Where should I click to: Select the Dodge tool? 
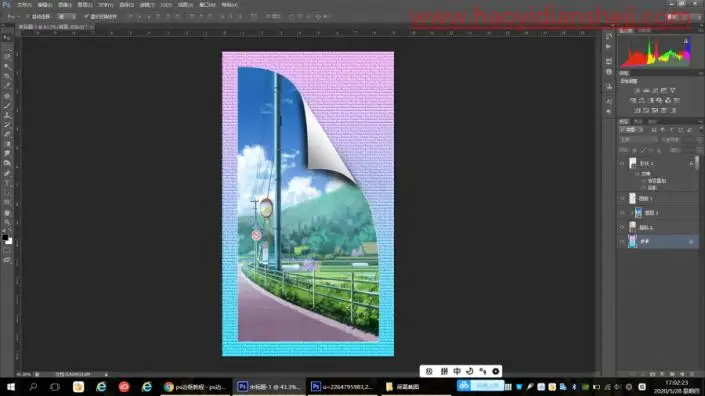7,163
